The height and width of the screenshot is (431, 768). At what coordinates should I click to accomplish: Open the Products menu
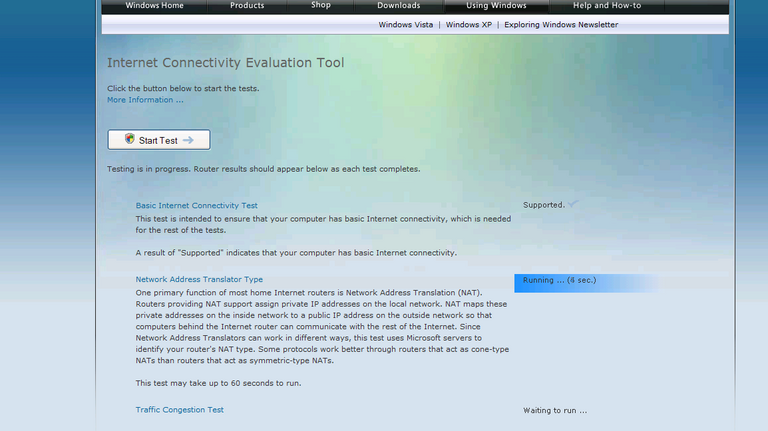(247, 5)
